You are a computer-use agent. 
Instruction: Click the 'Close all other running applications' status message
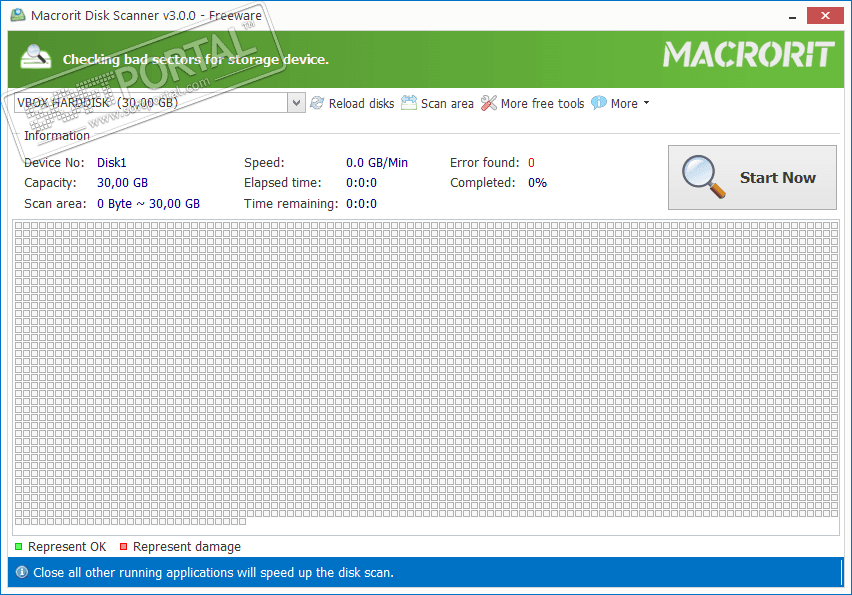pyautogui.click(x=214, y=572)
